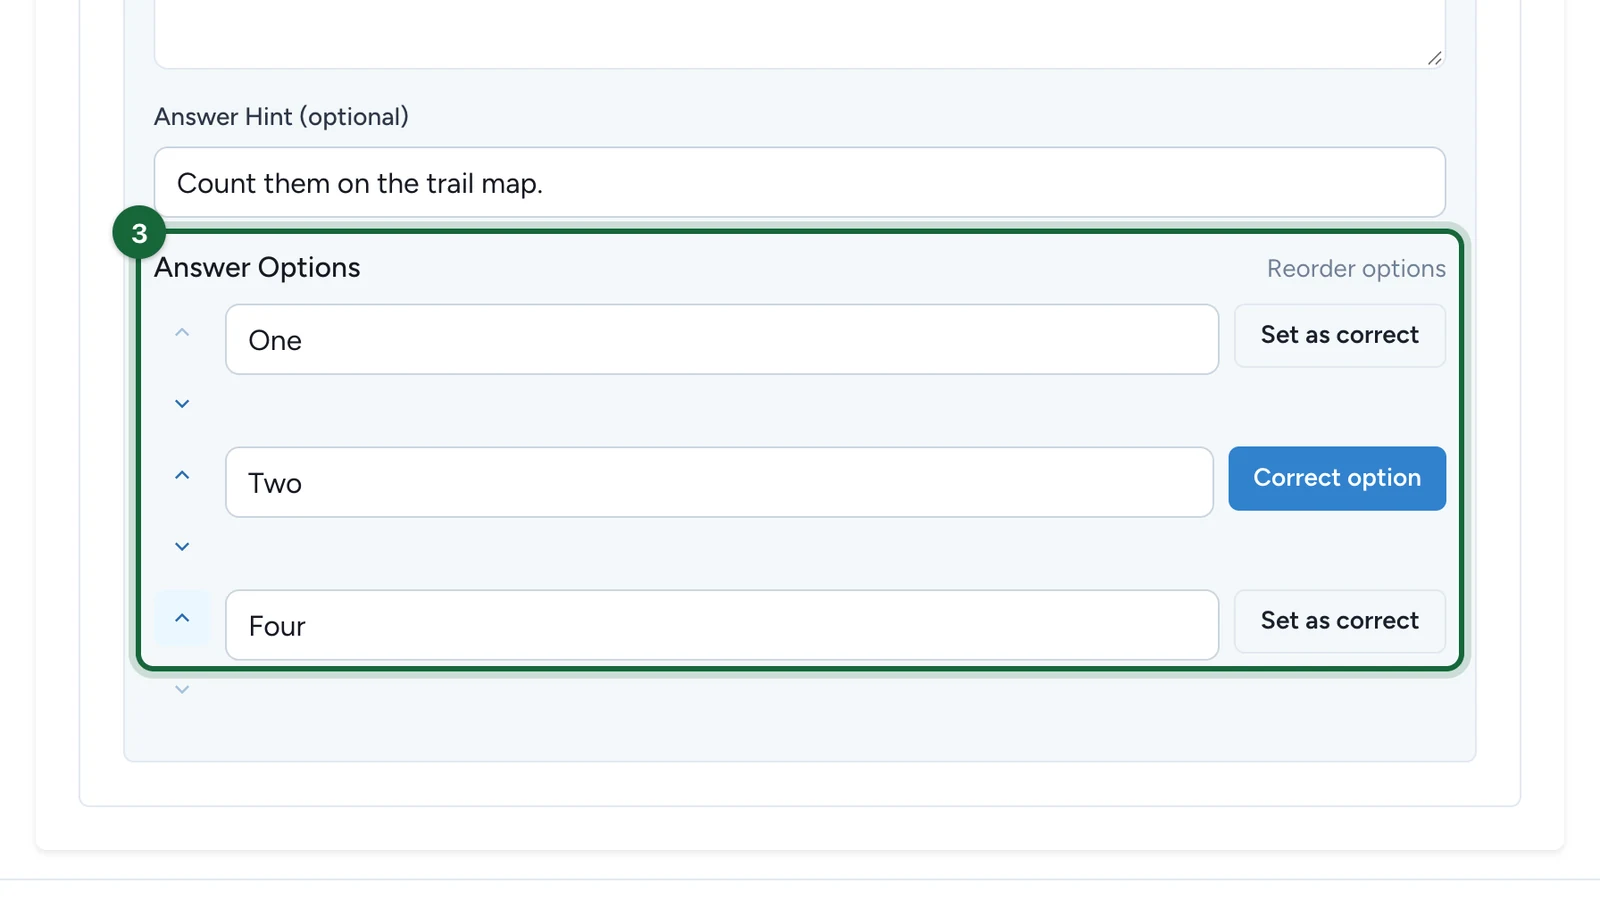Set "Four" as the correct answer
This screenshot has height=900, width=1600.
pyautogui.click(x=1339, y=621)
